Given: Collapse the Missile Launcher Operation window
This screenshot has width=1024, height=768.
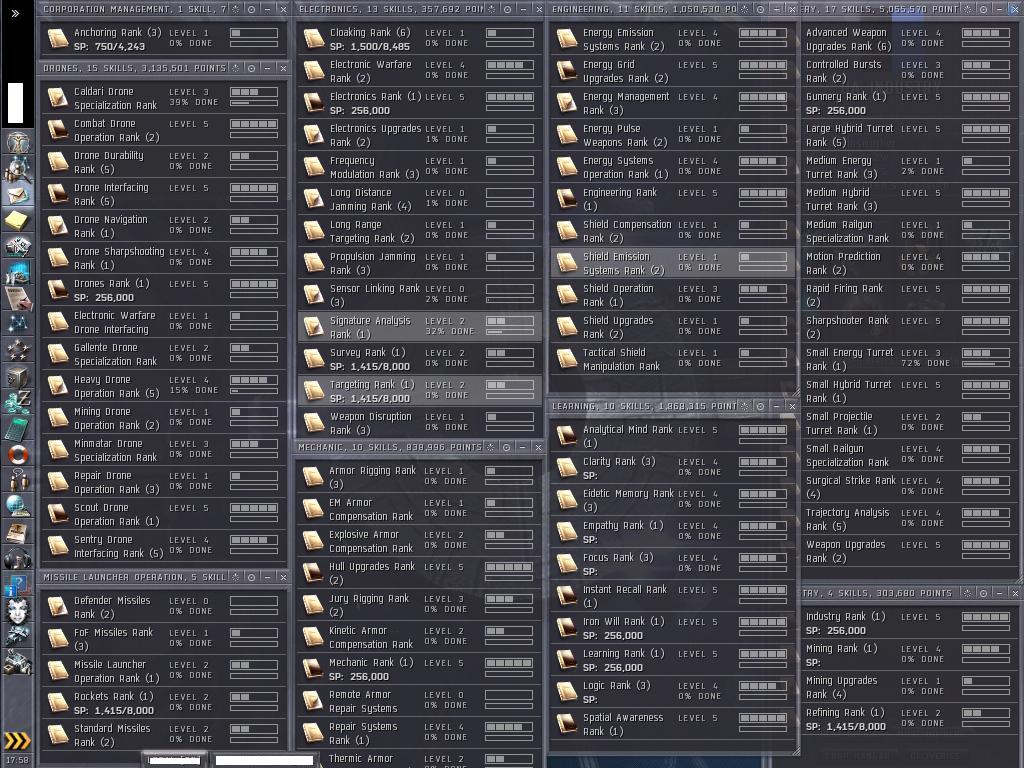Looking at the screenshot, I should pos(267,577).
